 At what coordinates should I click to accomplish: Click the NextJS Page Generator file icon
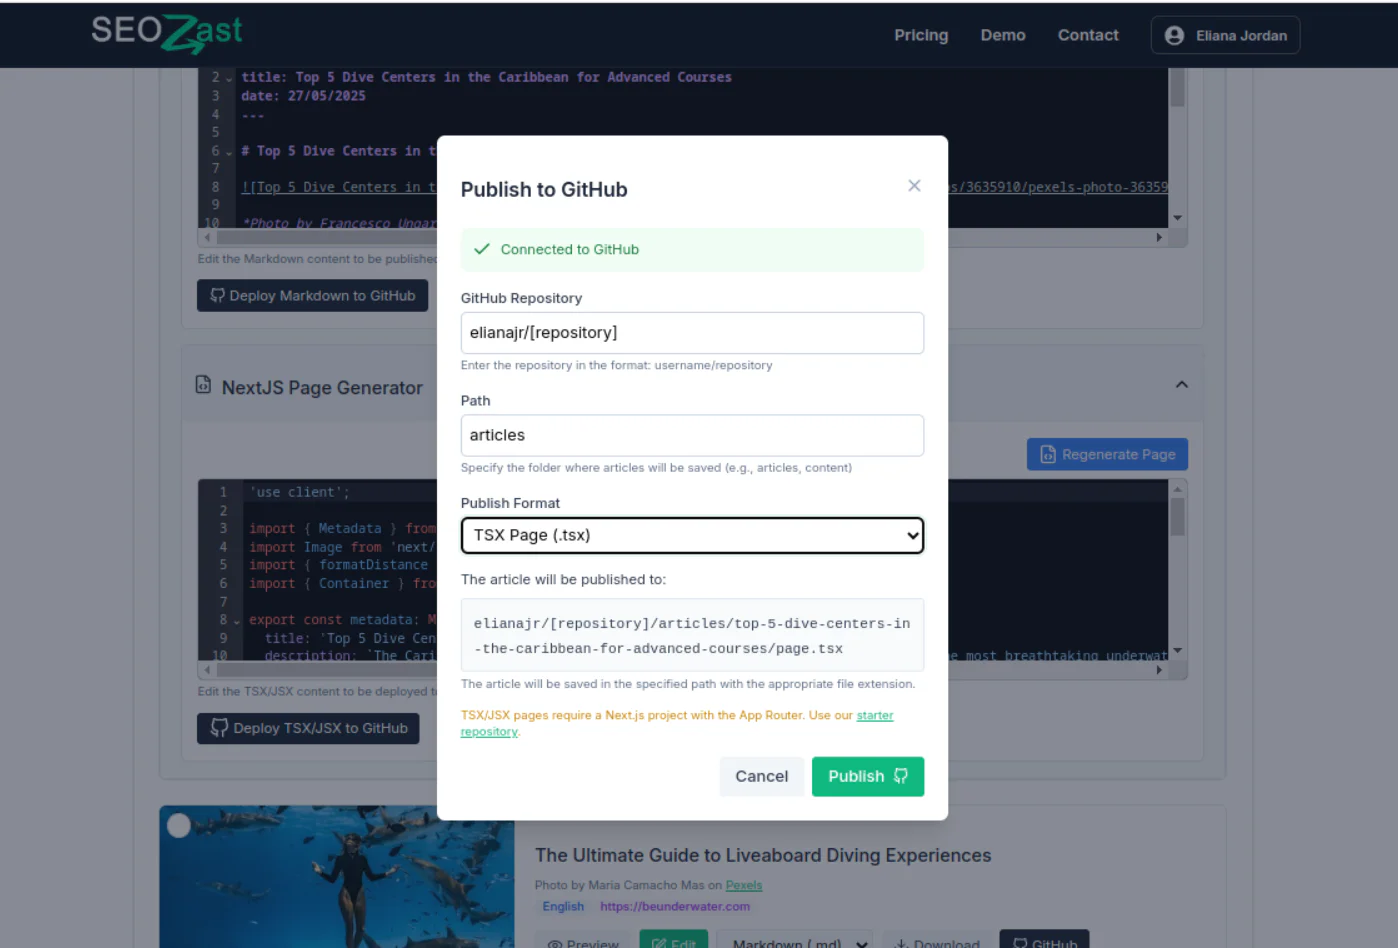(203, 384)
